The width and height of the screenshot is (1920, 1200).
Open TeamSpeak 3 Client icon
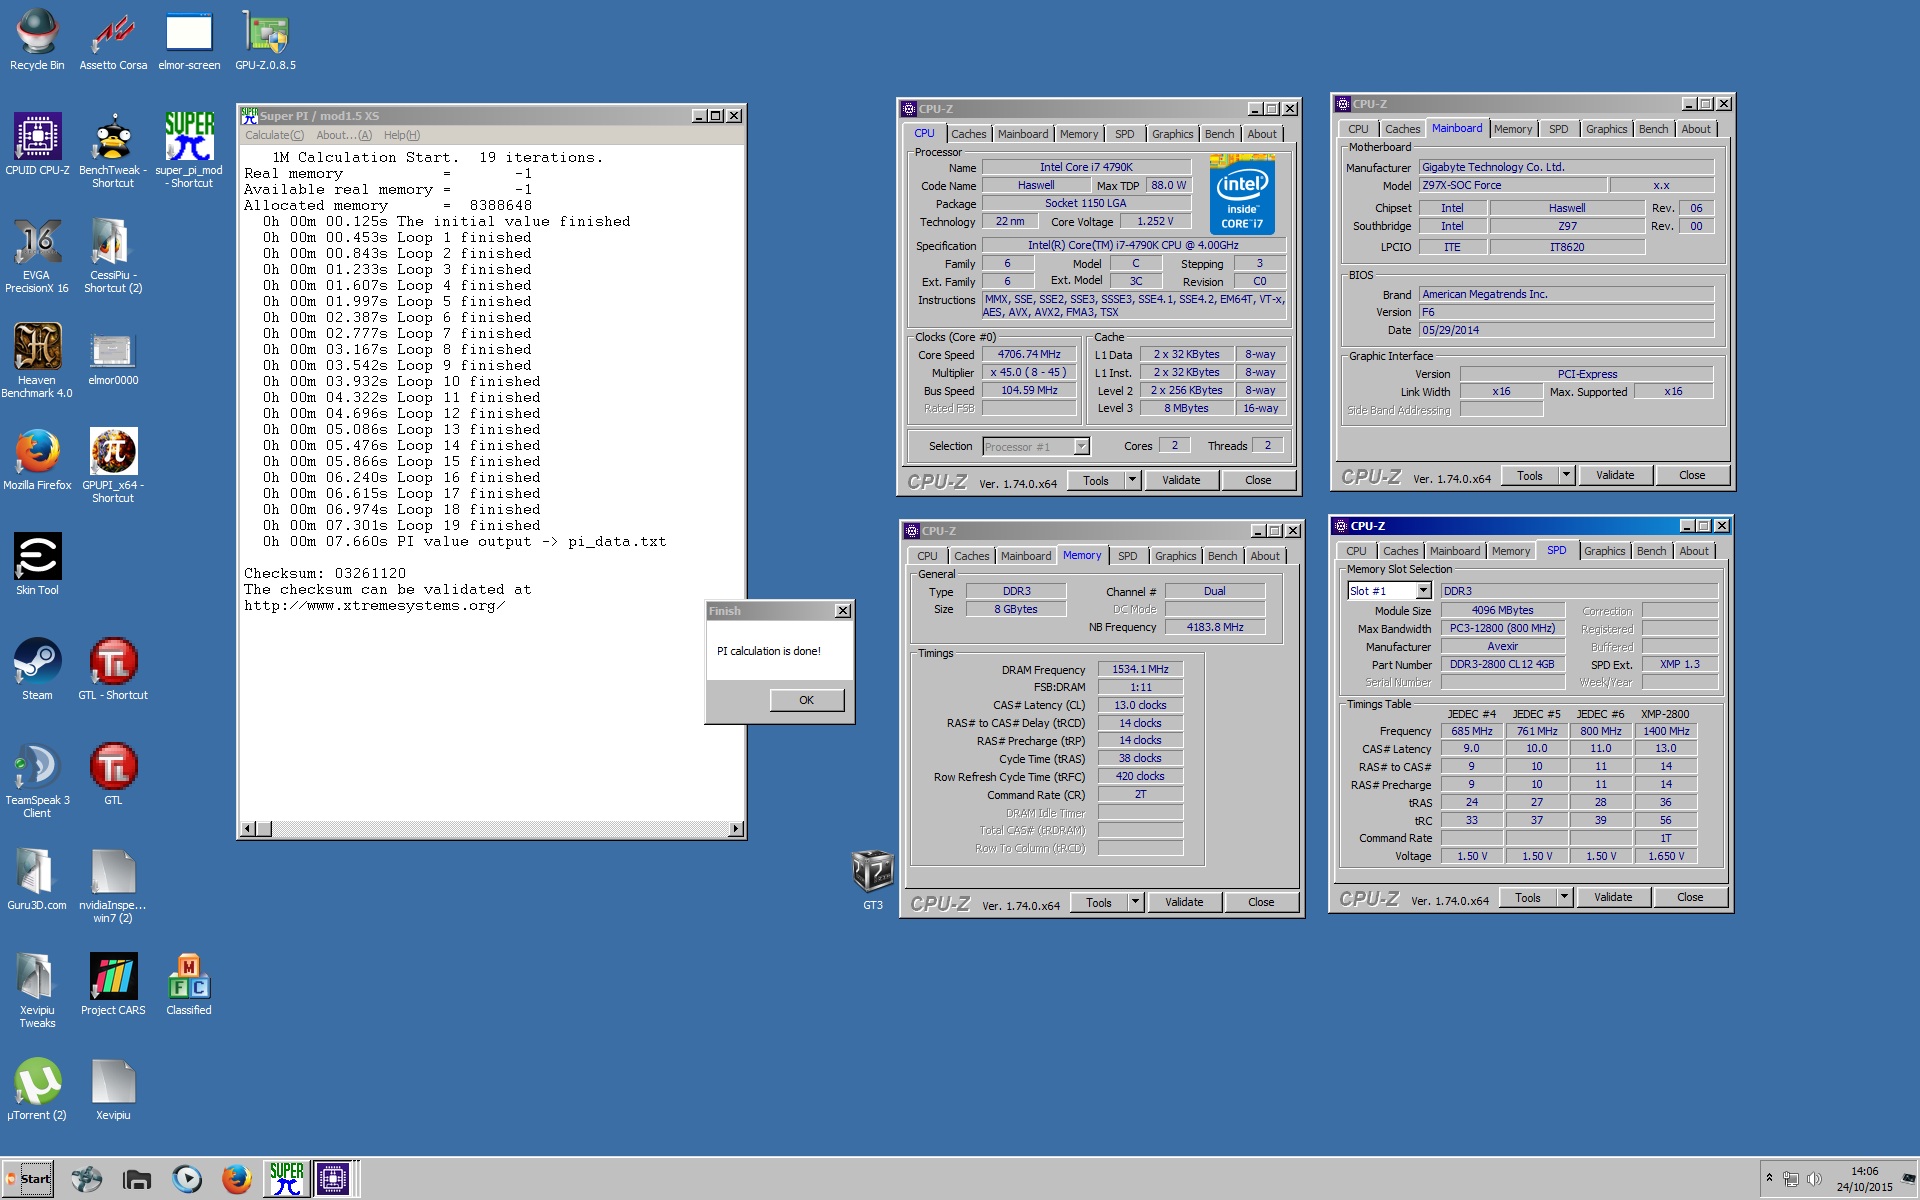(37, 781)
